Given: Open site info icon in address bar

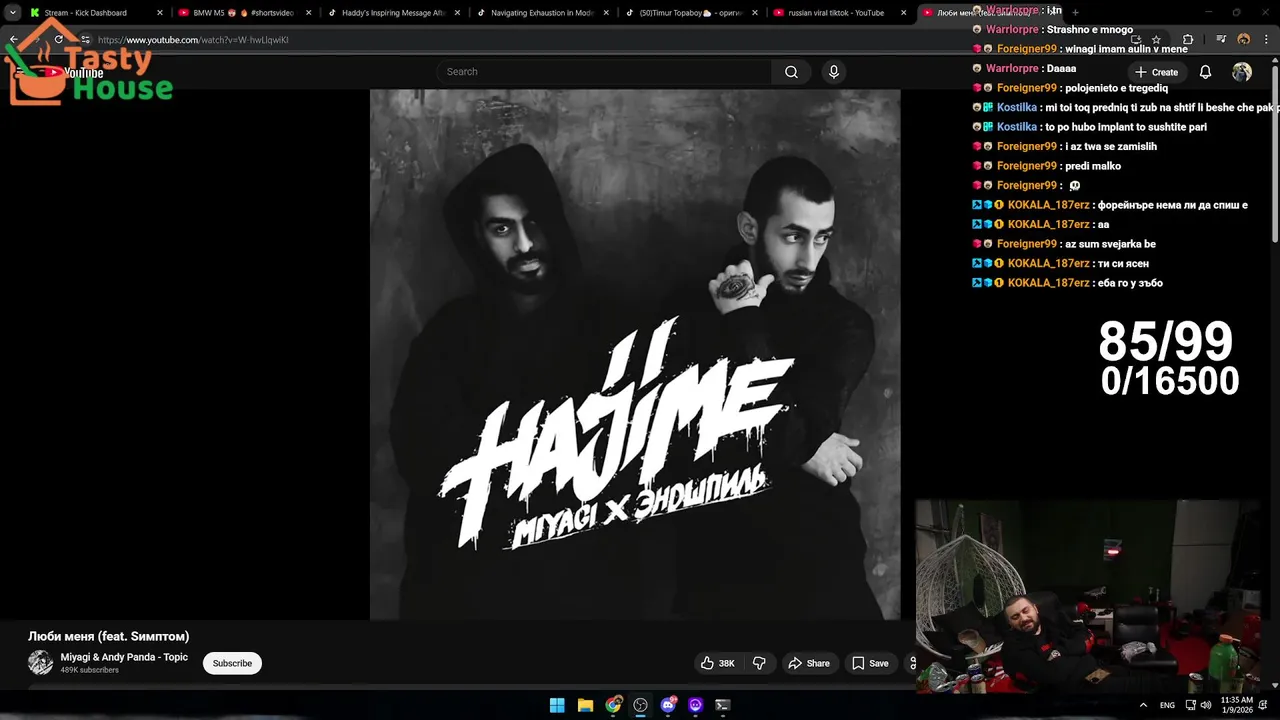Looking at the screenshot, I should (85, 40).
